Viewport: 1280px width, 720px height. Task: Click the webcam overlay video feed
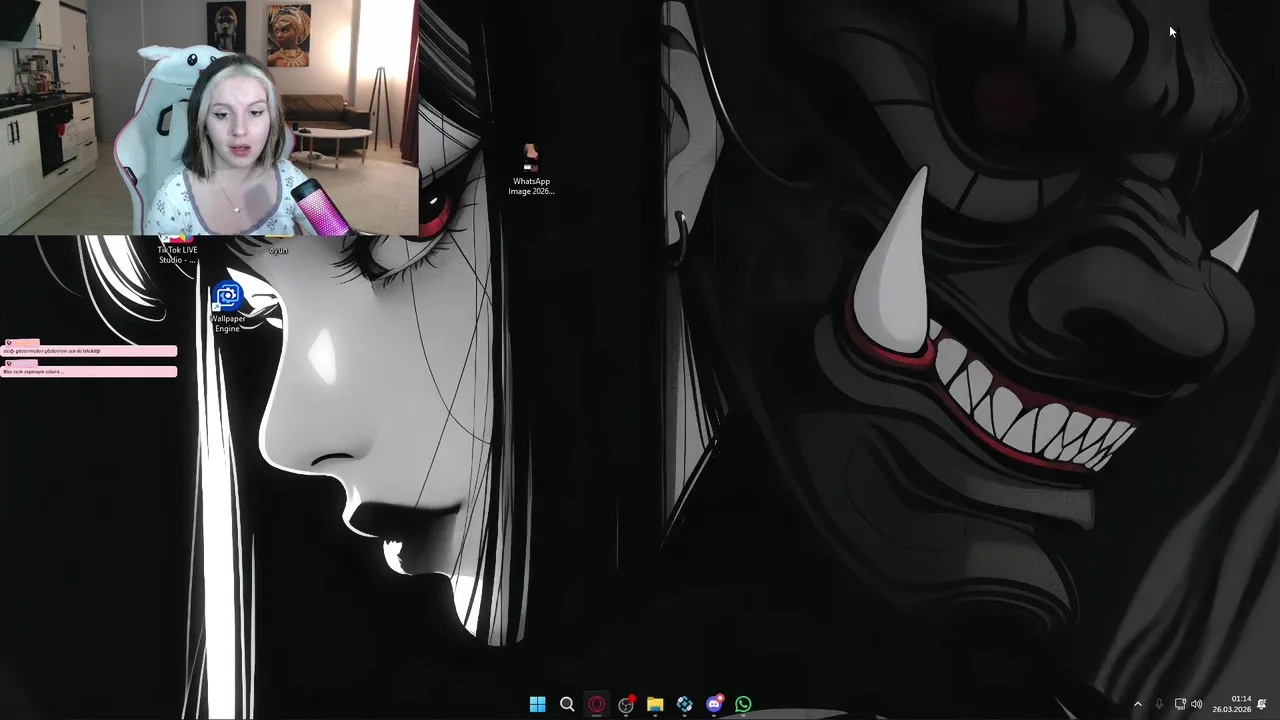[x=209, y=117]
